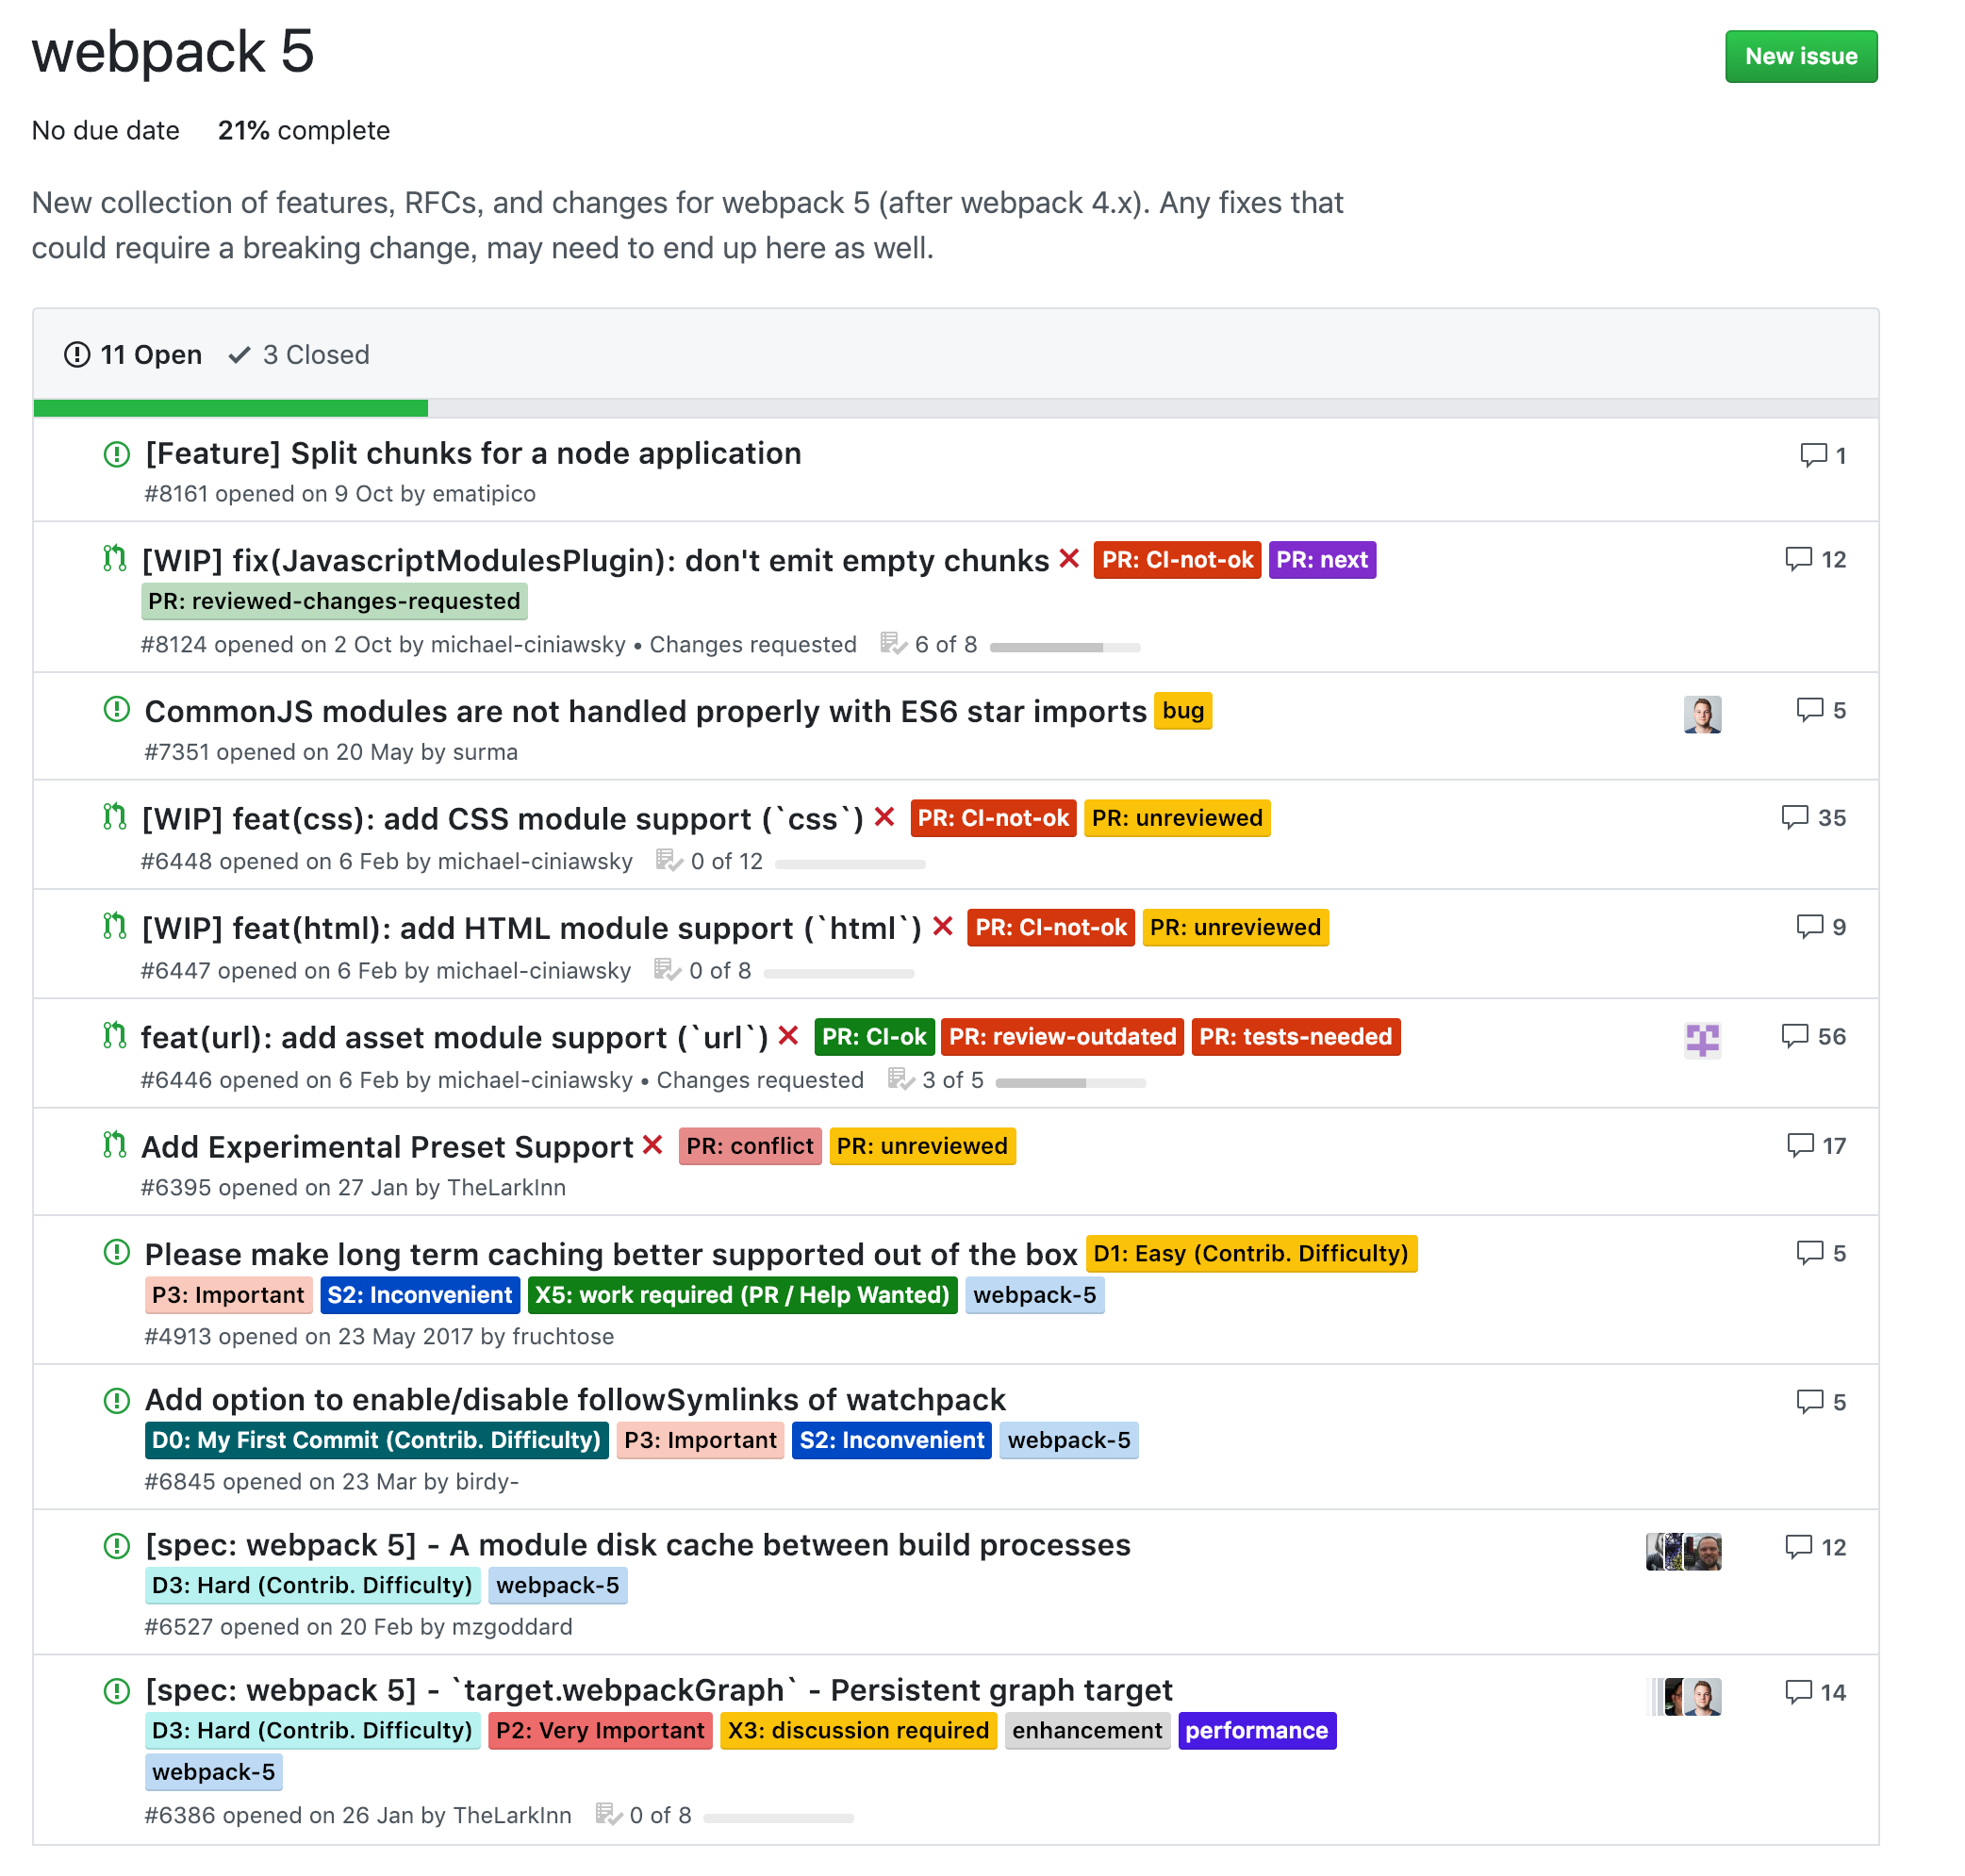Viewport: 1965px width, 1876px height.
Task: Click the avatars on the module disk cache row
Action: pos(1683,1551)
